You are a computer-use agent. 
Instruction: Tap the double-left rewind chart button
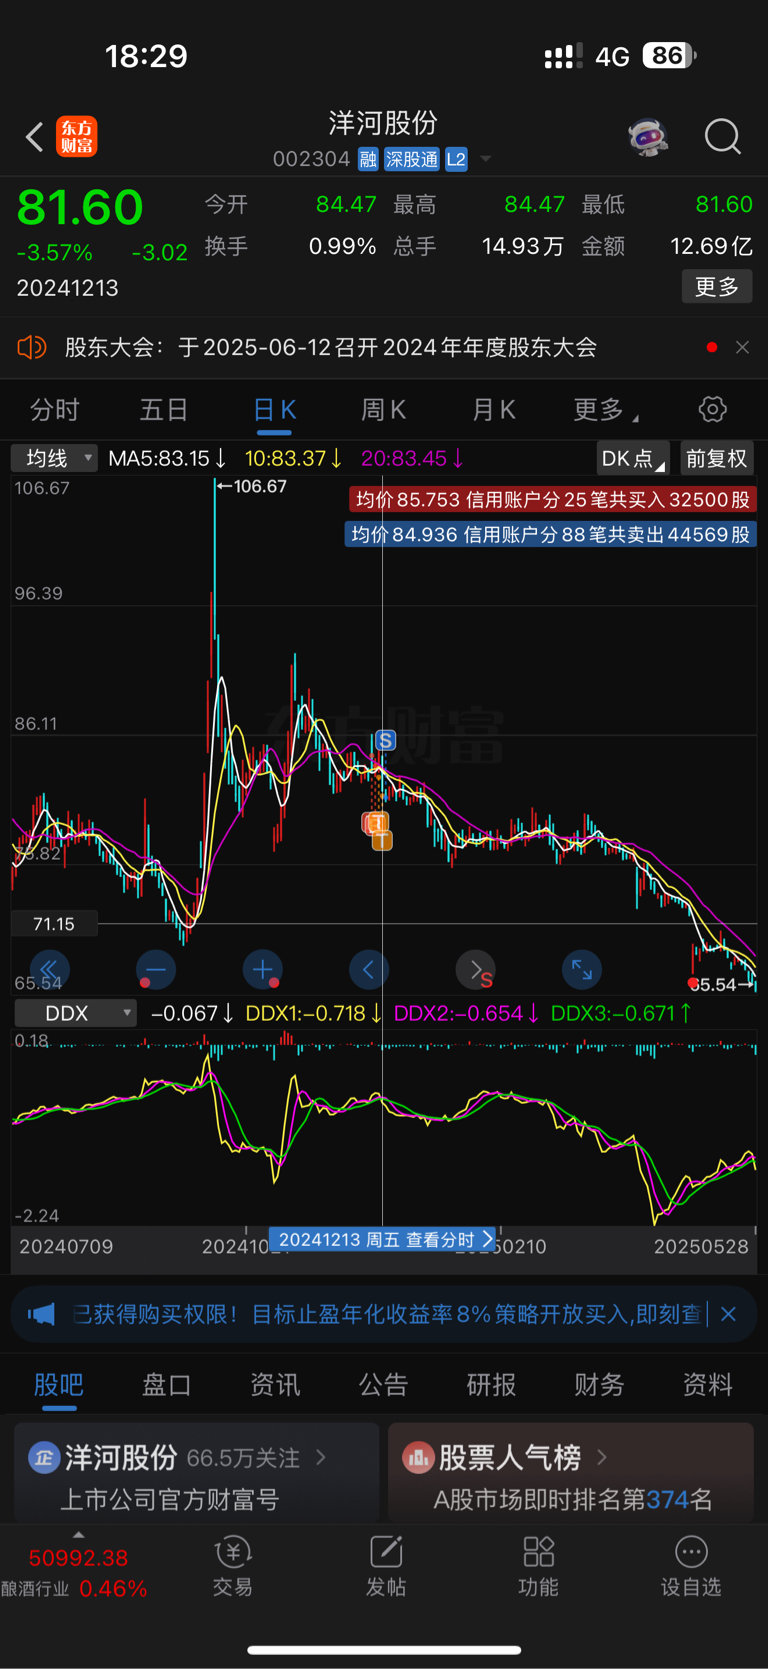tap(49, 969)
